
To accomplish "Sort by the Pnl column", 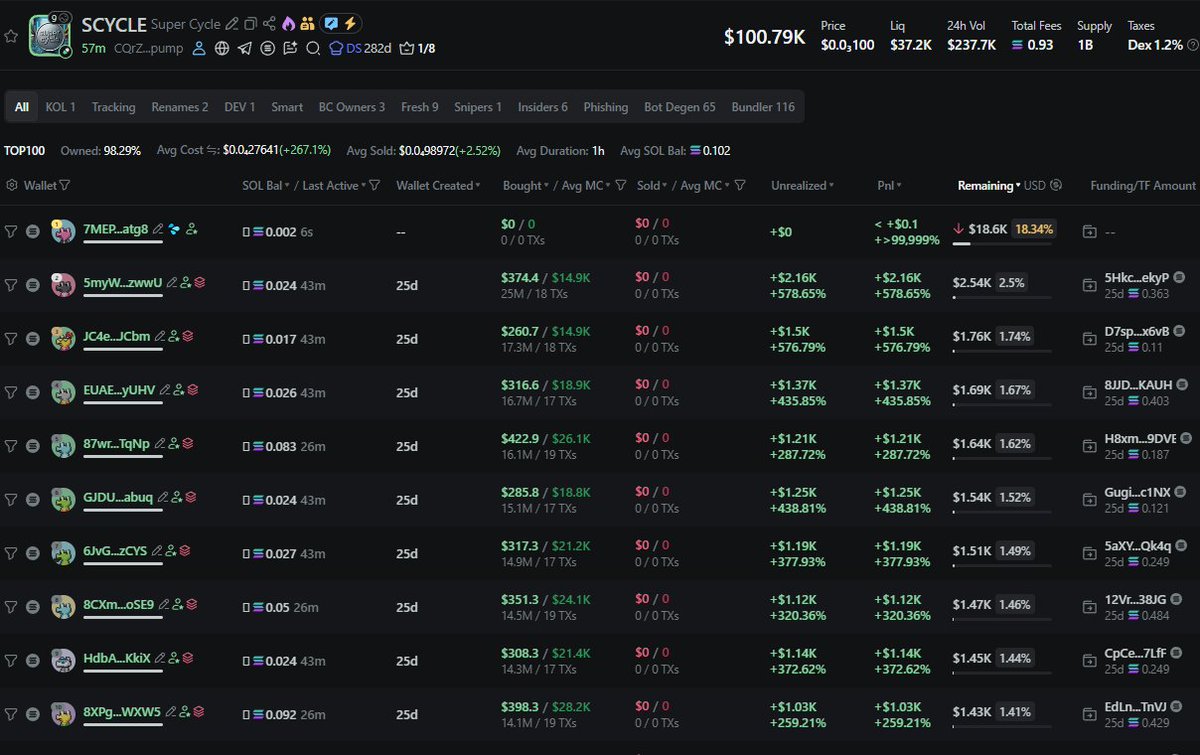I will pyautogui.click(x=888, y=185).
